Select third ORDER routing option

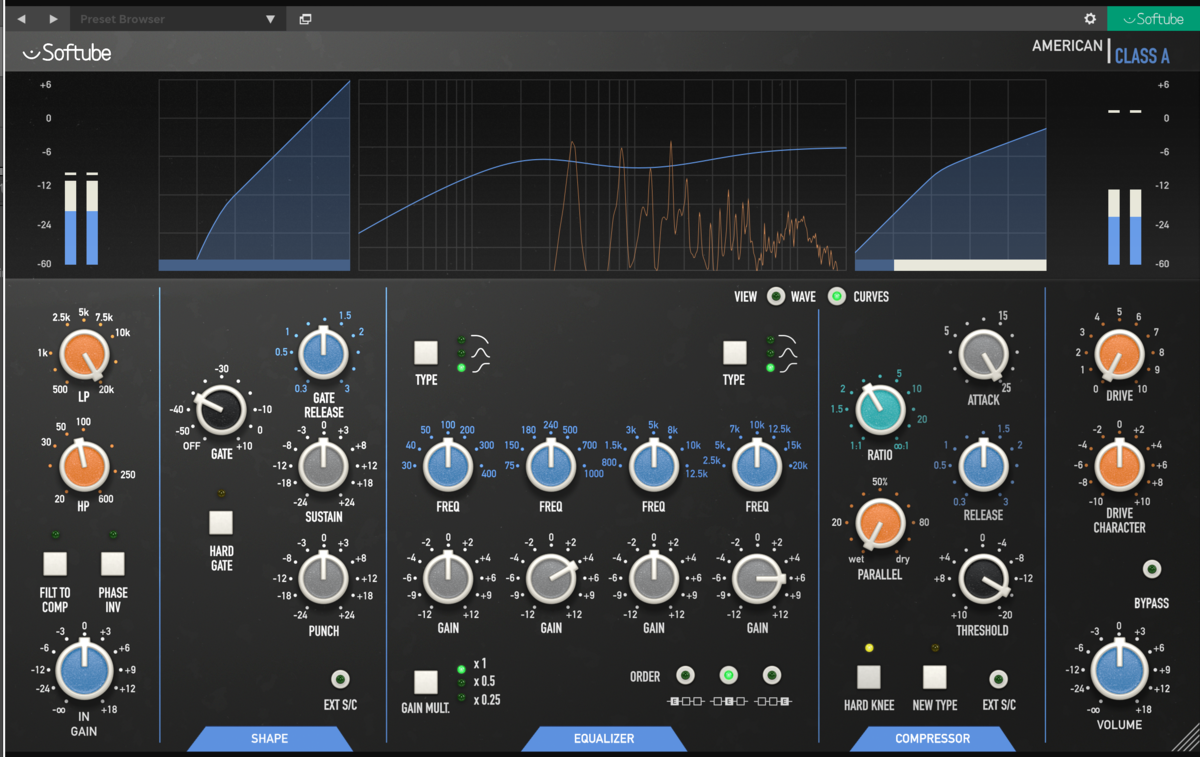(x=772, y=676)
